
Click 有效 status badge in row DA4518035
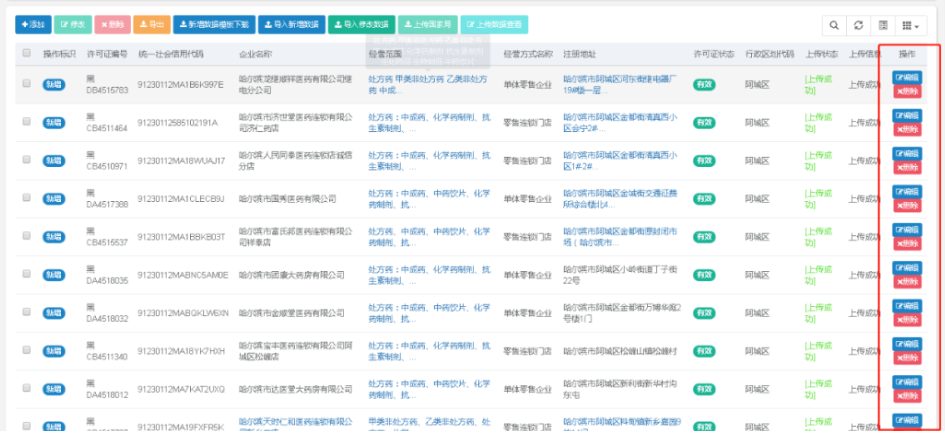[704, 275]
